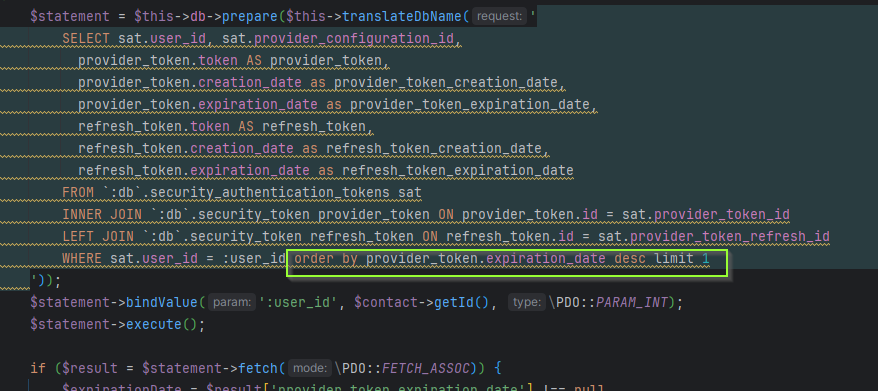Click the 'if' keyword
This screenshot has width=878, height=391.
click(38, 369)
